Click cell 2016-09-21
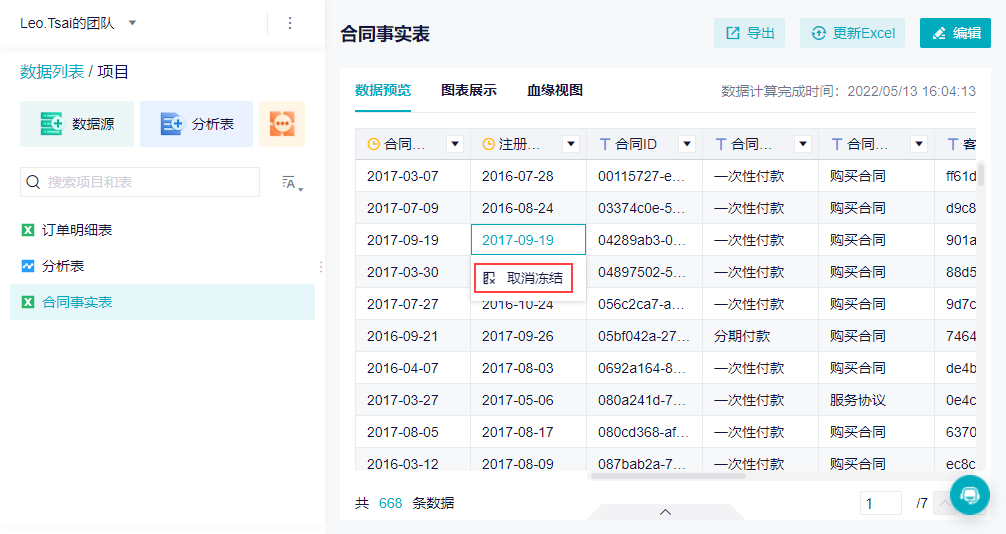This screenshot has height=534, width=1006. click(413, 336)
